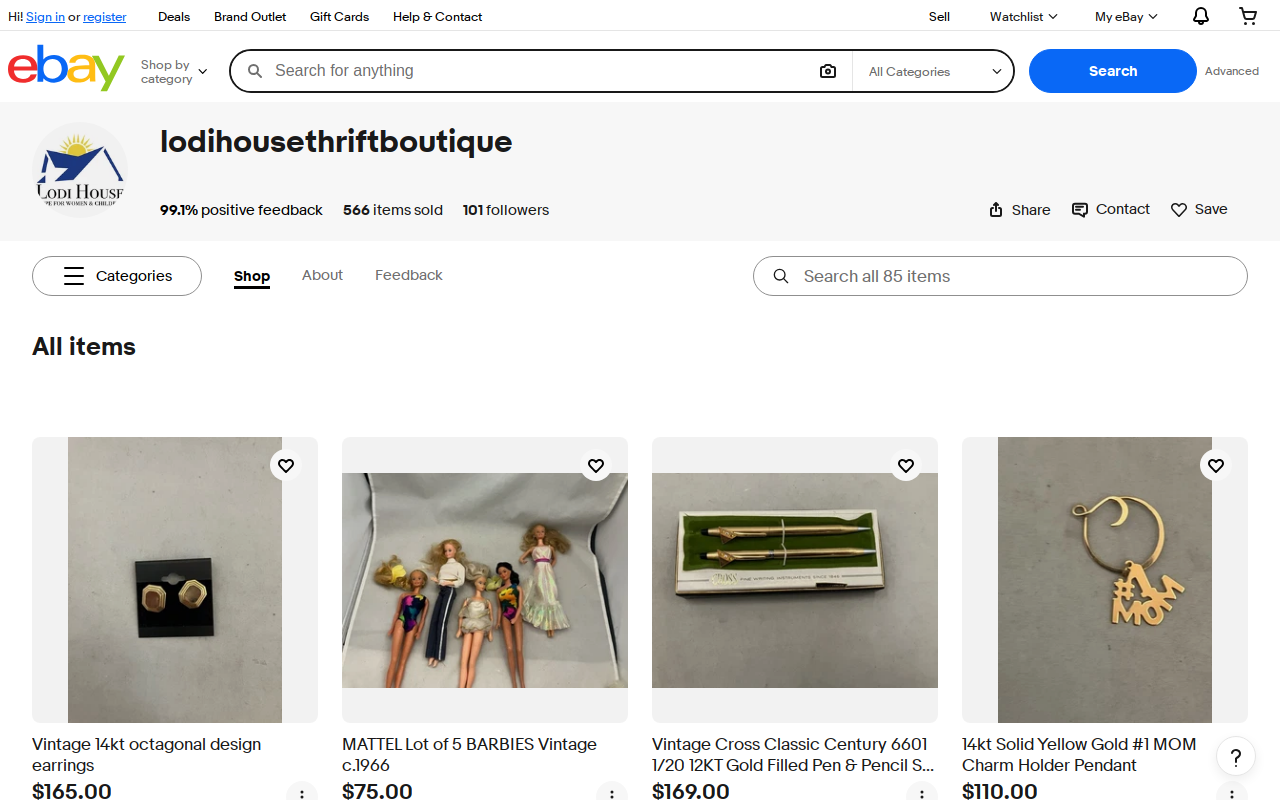Click 566 items sold text
Viewport: 1280px width, 800px height.
[x=393, y=210]
